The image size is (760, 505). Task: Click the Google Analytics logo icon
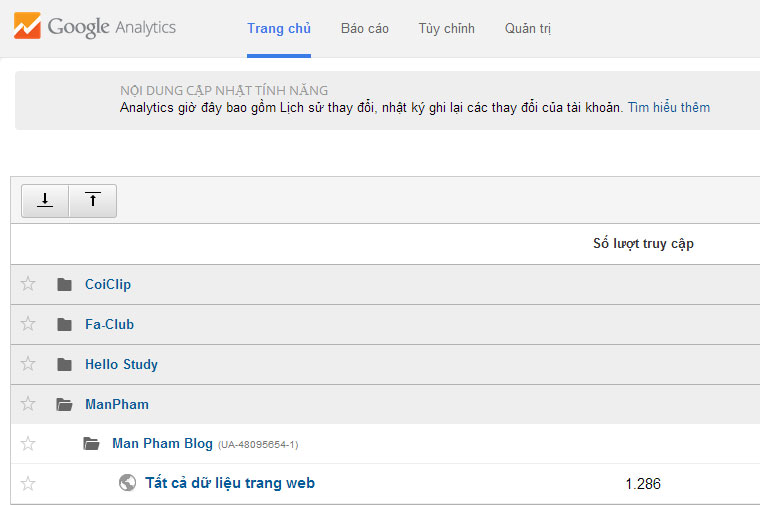[27, 26]
